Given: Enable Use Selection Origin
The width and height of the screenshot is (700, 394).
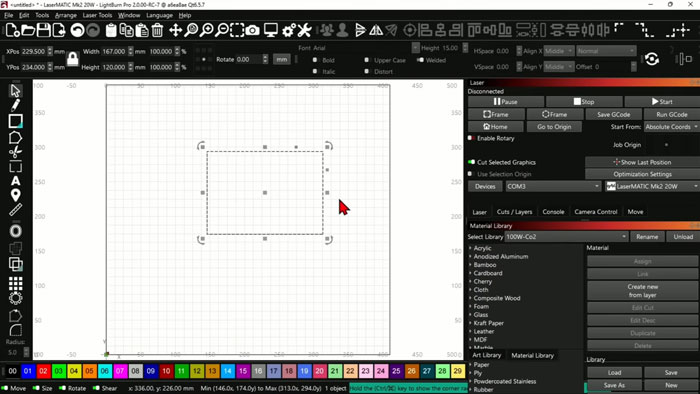Looking at the screenshot, I should click(x=470, y=174).
